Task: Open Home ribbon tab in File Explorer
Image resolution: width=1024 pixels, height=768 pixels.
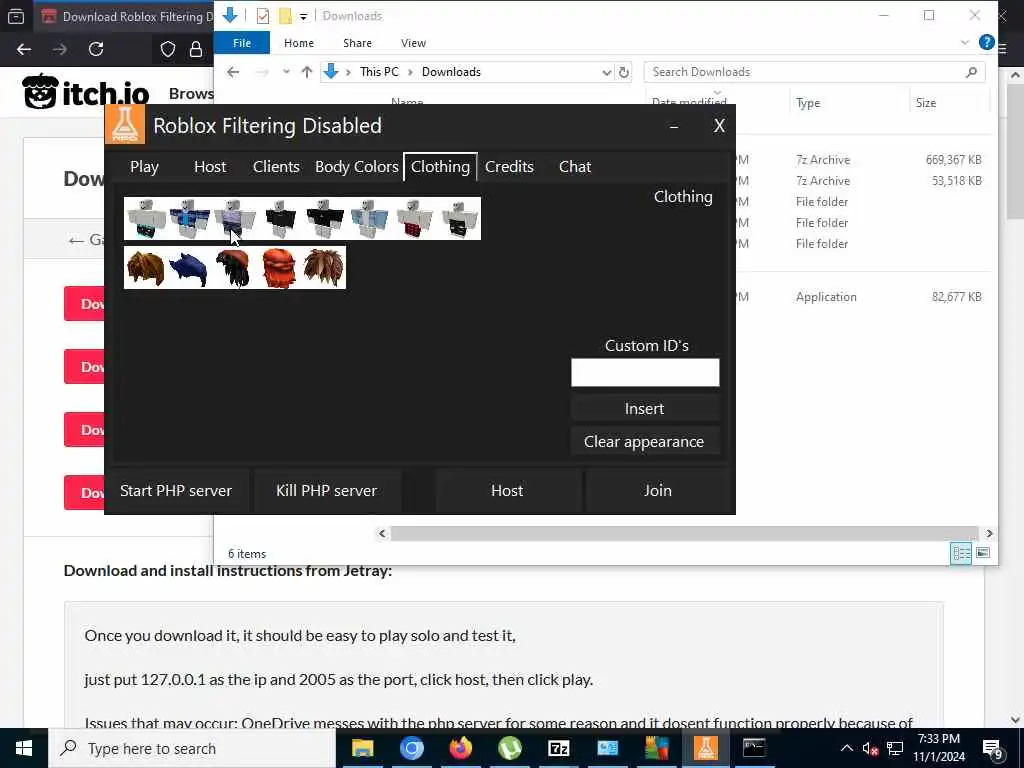Action: [x=299, y=43]
